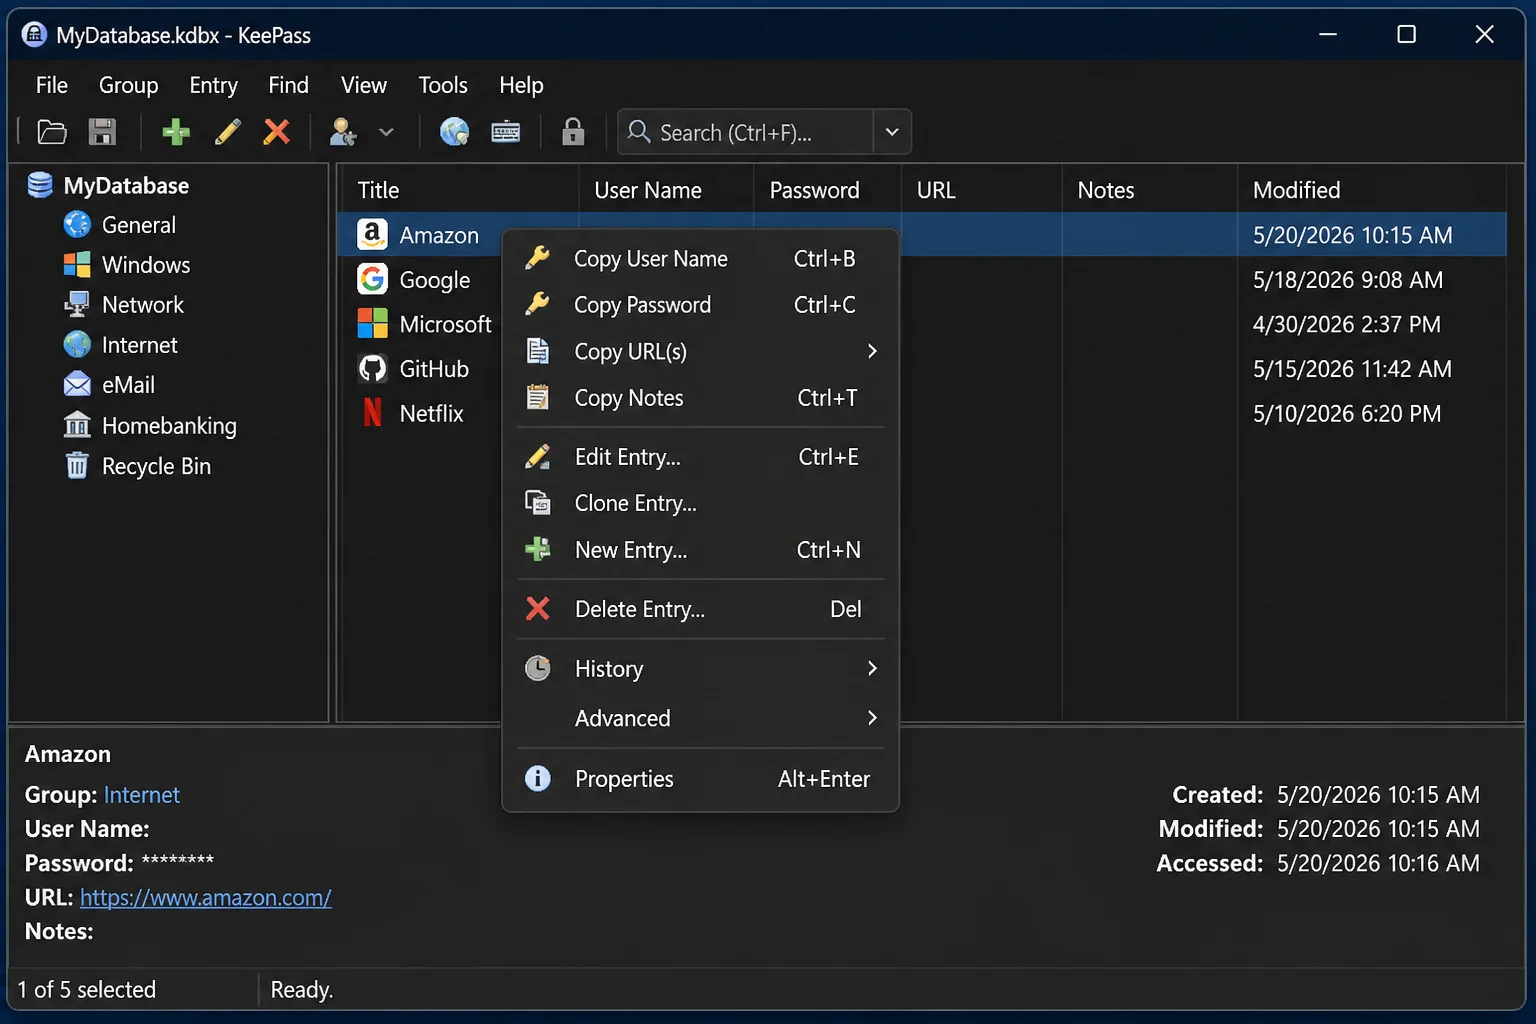Viewport: 1536px width, 1024px height.
Task: Select MyDatabase root tree node
Action: [x=108, y=185]
